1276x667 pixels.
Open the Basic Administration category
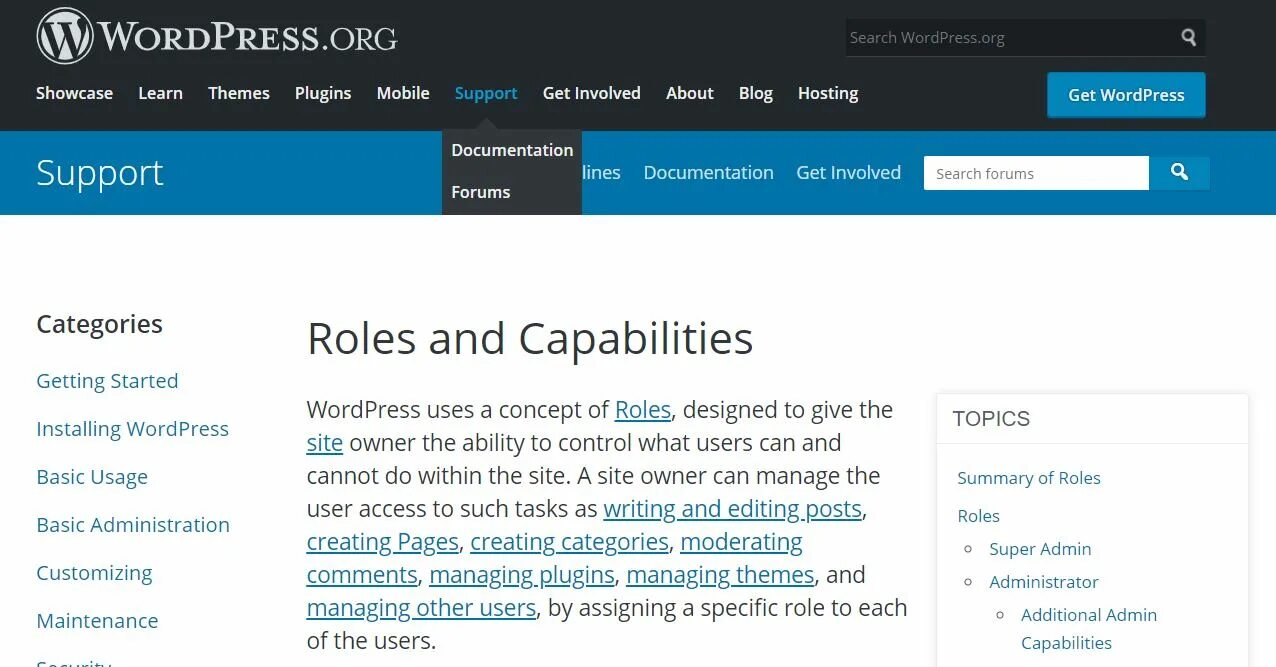[x=133, y=525]
